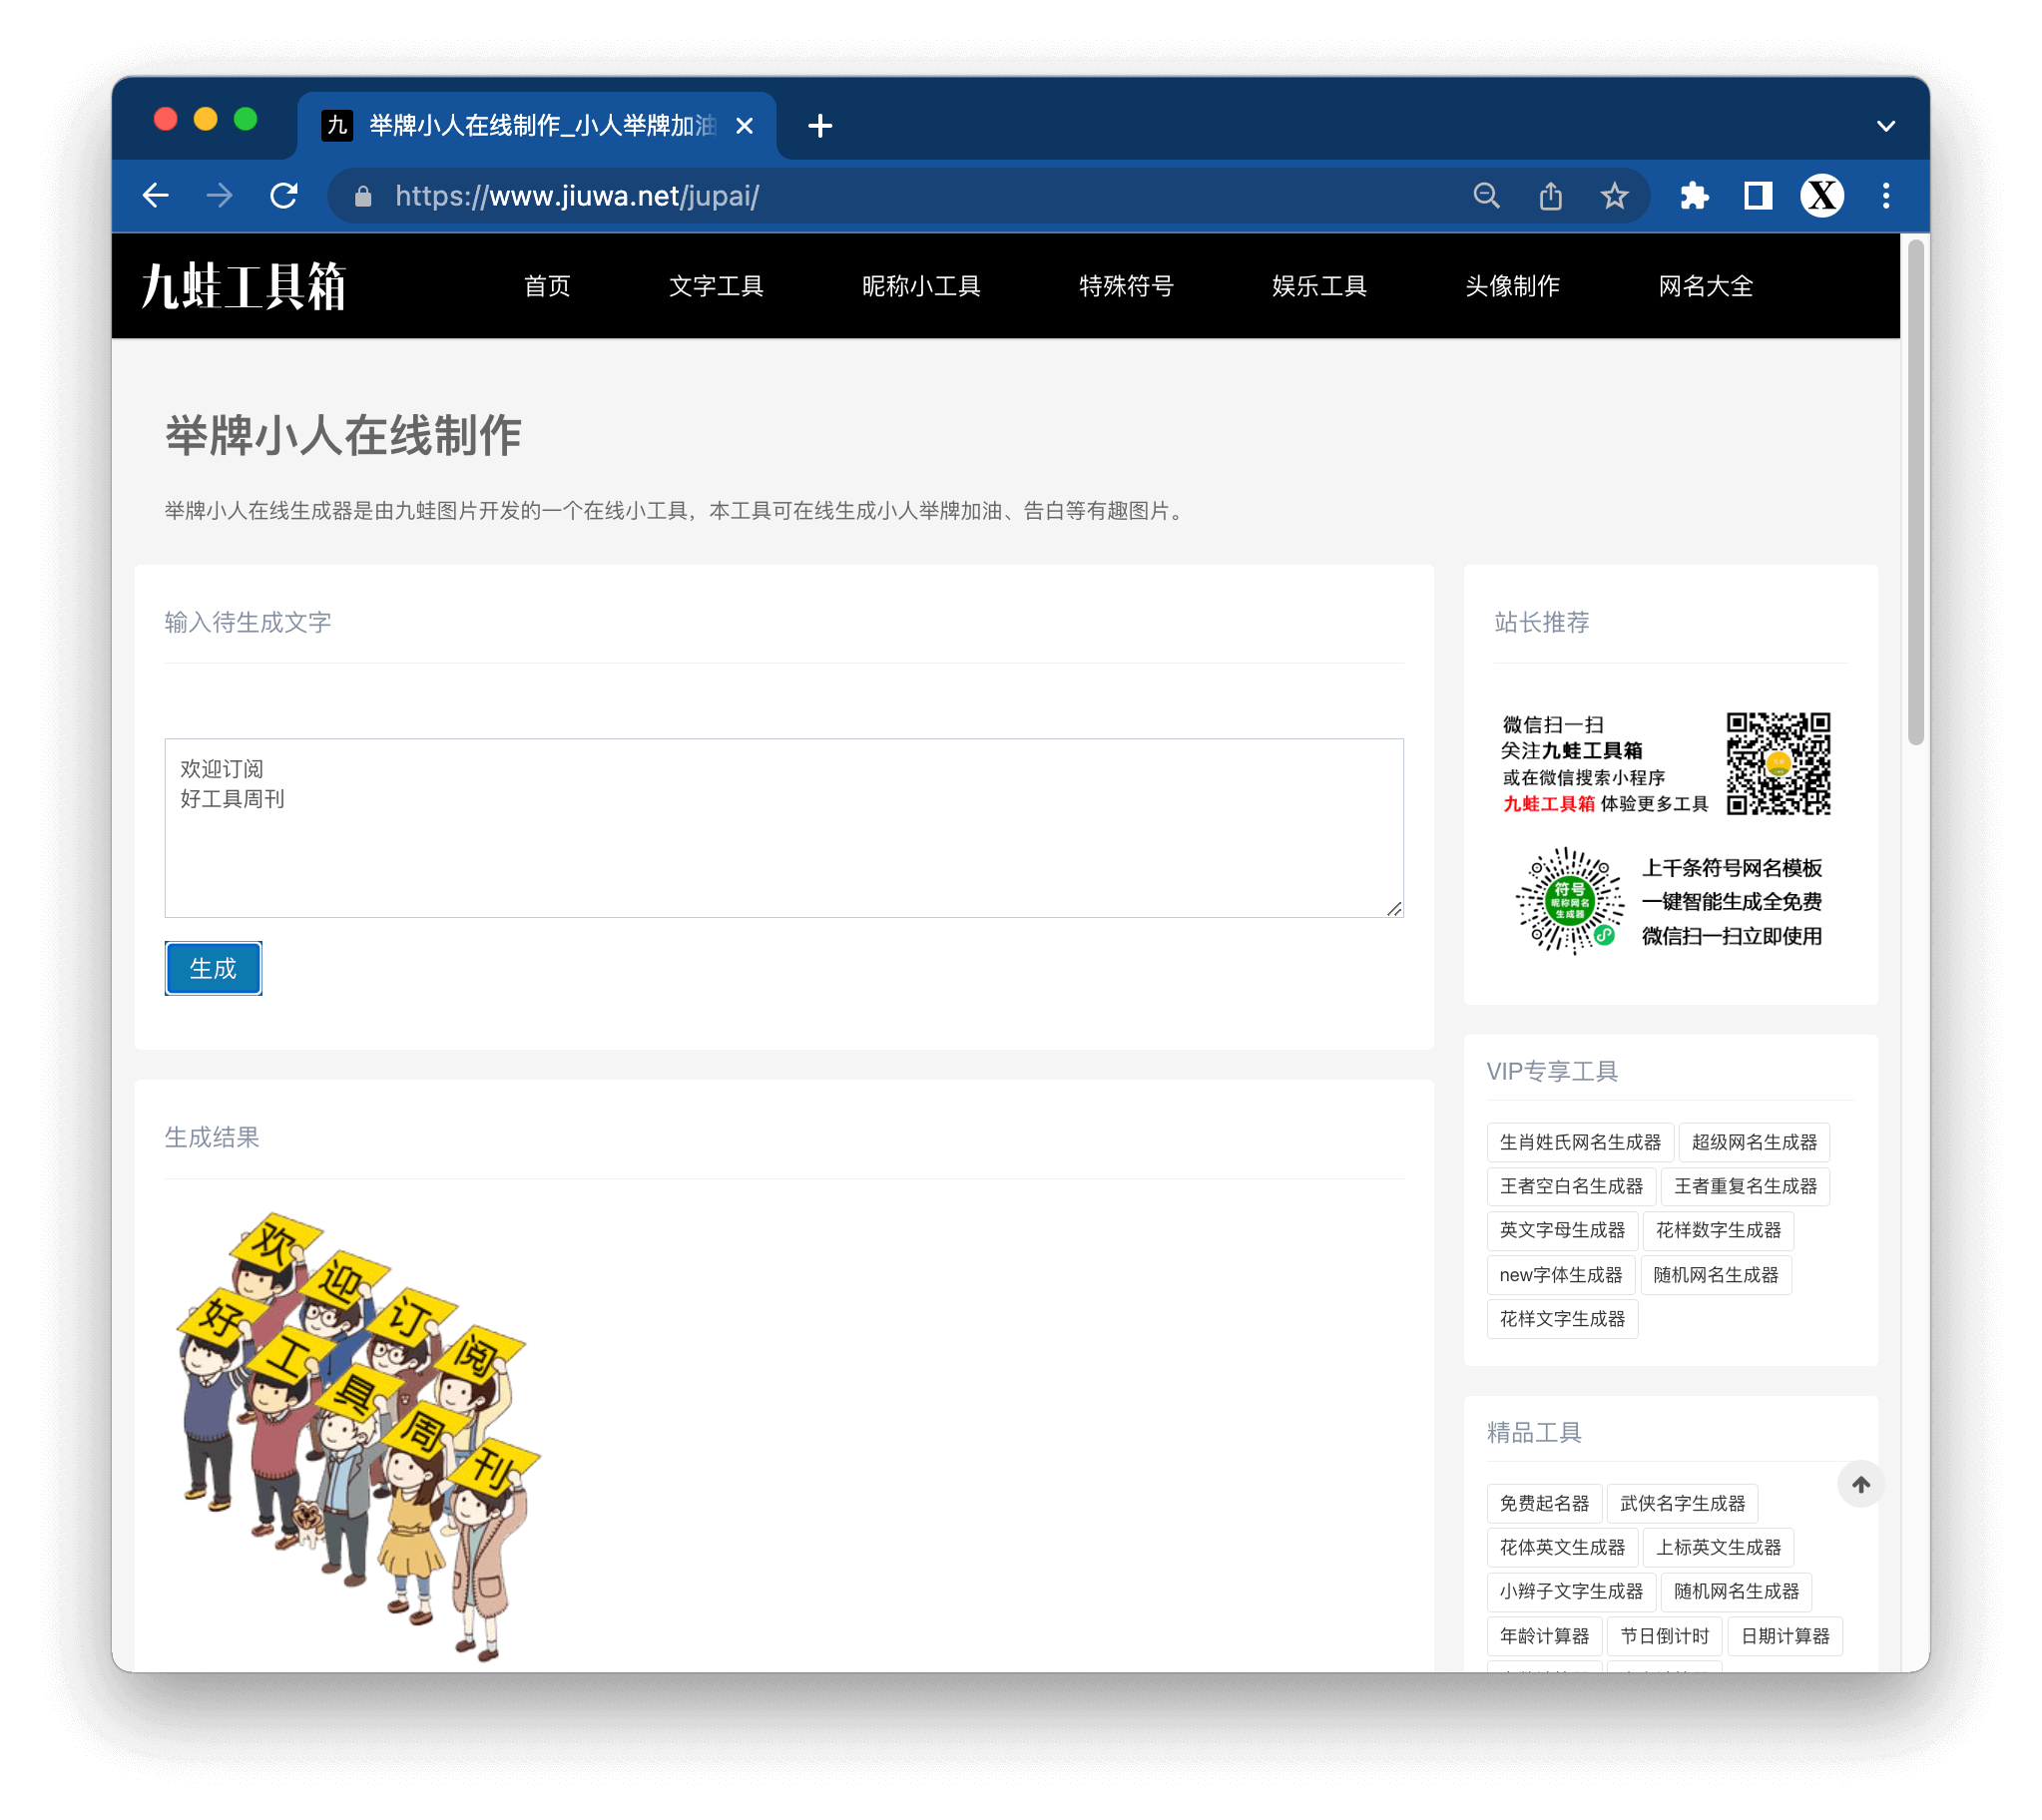Screen dimensions: 2042x1820
Task: Open 花样数字生成器 link
Action: click(1717, 1229)
